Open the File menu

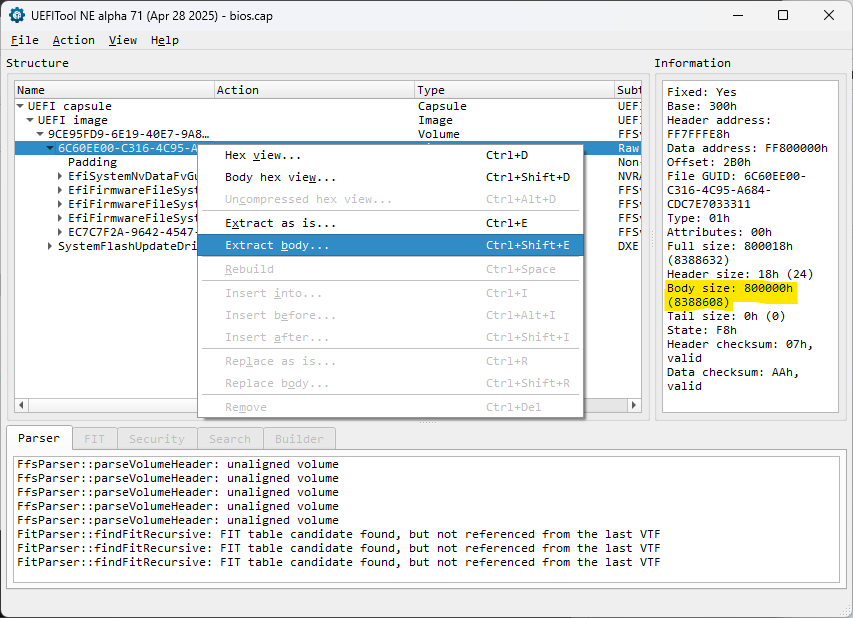[24, 40]
